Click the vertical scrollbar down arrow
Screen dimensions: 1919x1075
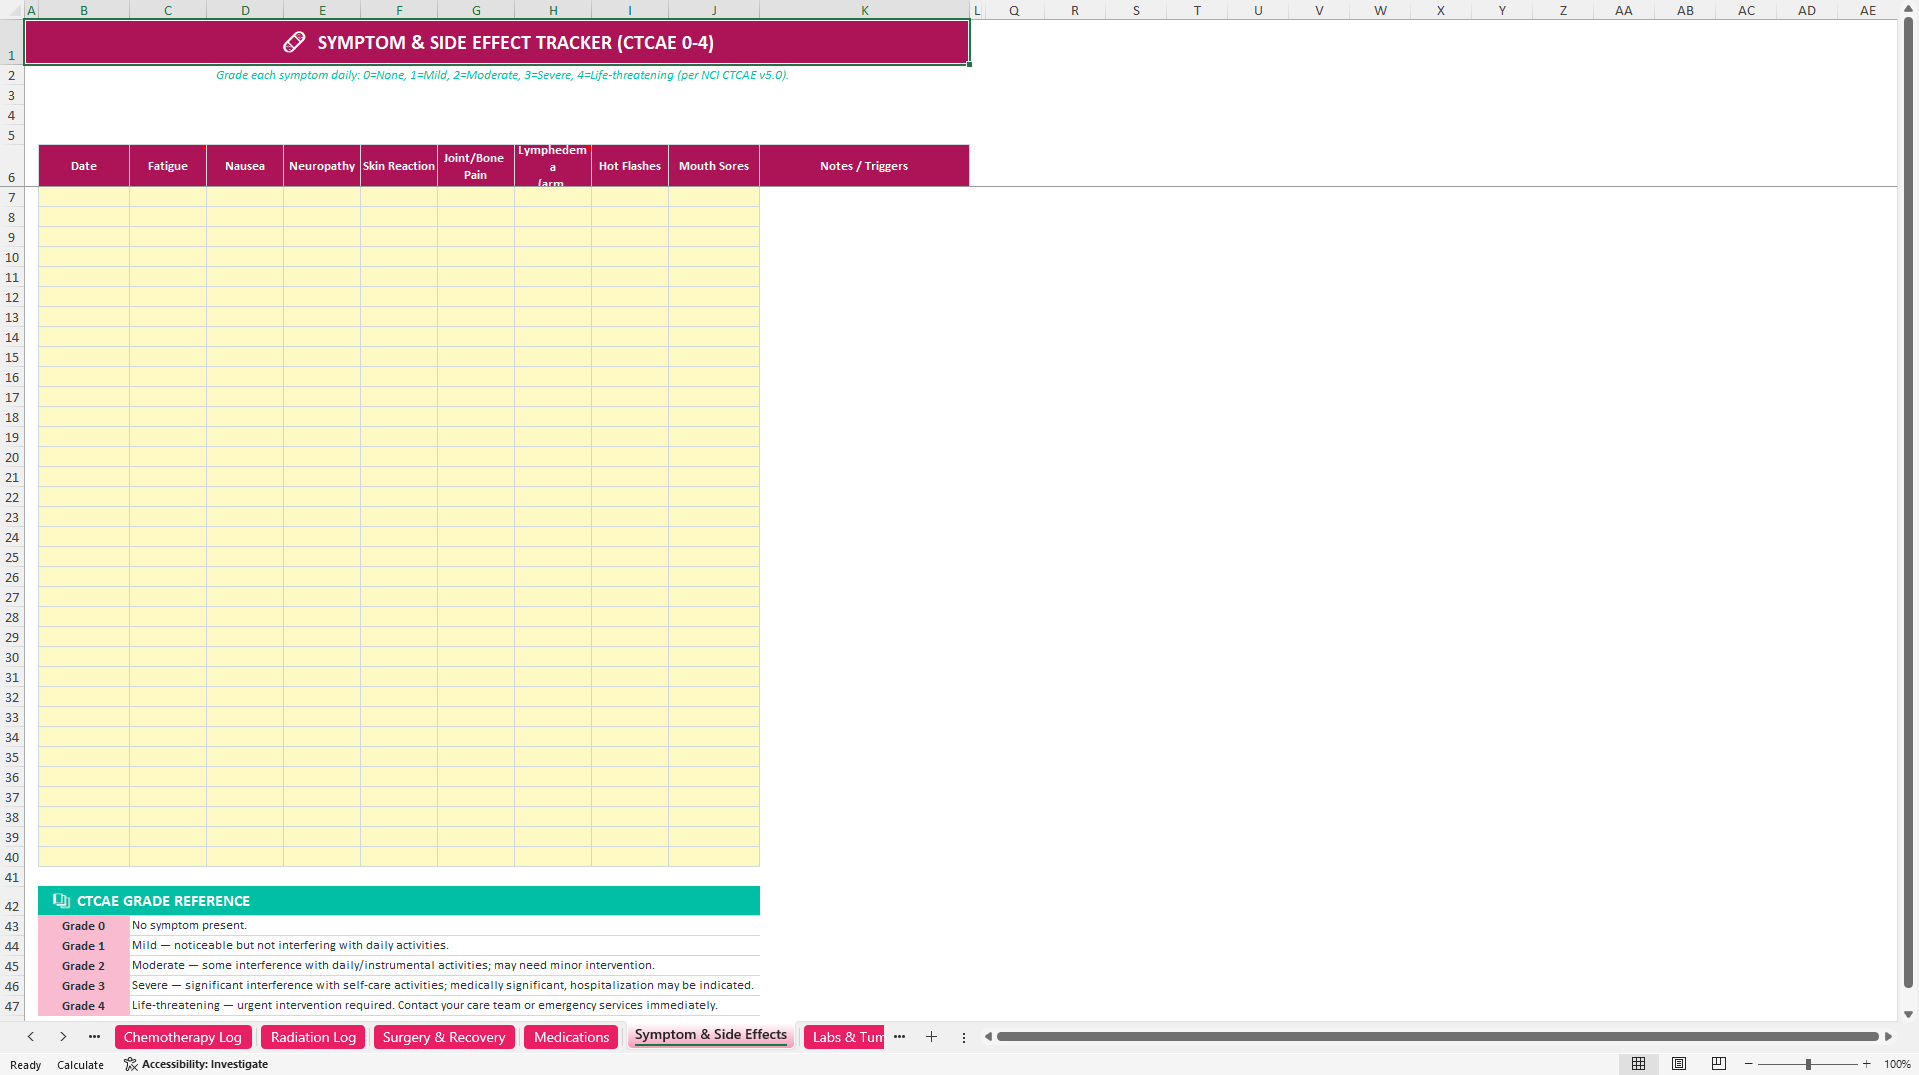1908,1014
